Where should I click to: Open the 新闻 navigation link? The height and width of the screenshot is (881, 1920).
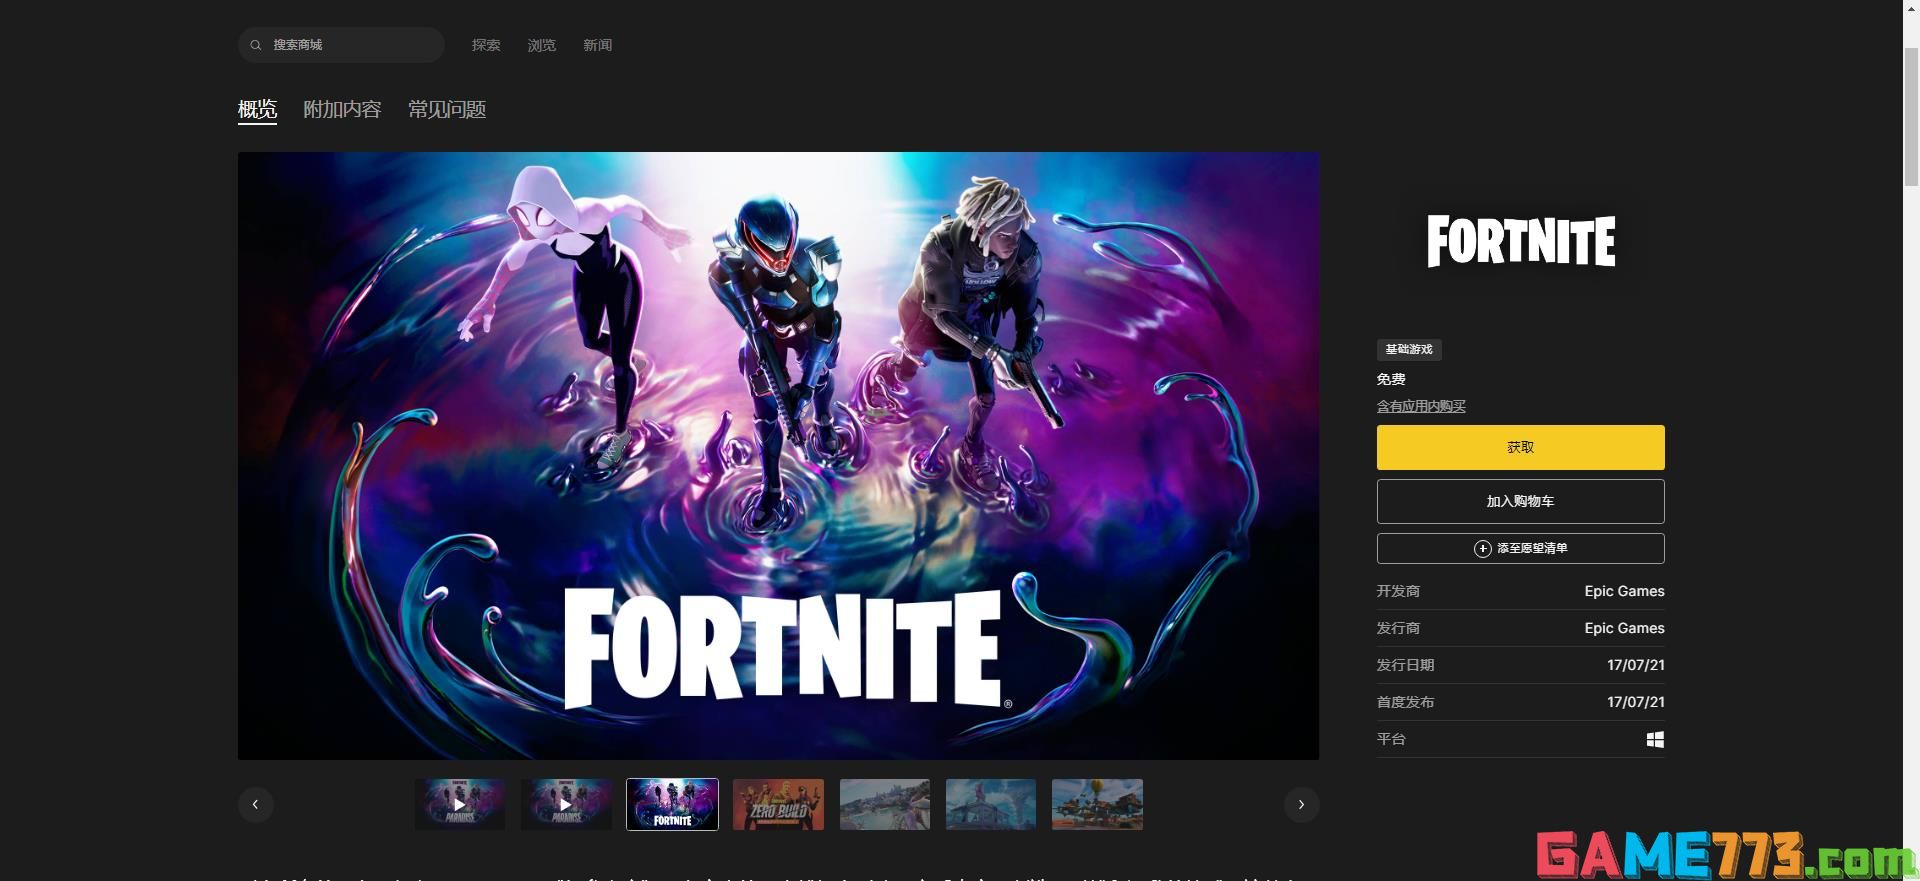tap(598, 45)
